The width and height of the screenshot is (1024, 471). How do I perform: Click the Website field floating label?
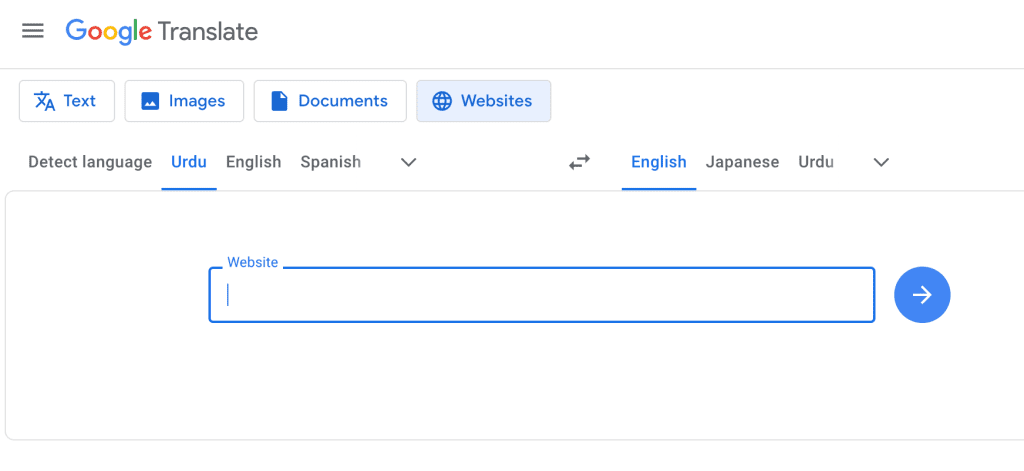pyautogui.click(x=252, y=262)
